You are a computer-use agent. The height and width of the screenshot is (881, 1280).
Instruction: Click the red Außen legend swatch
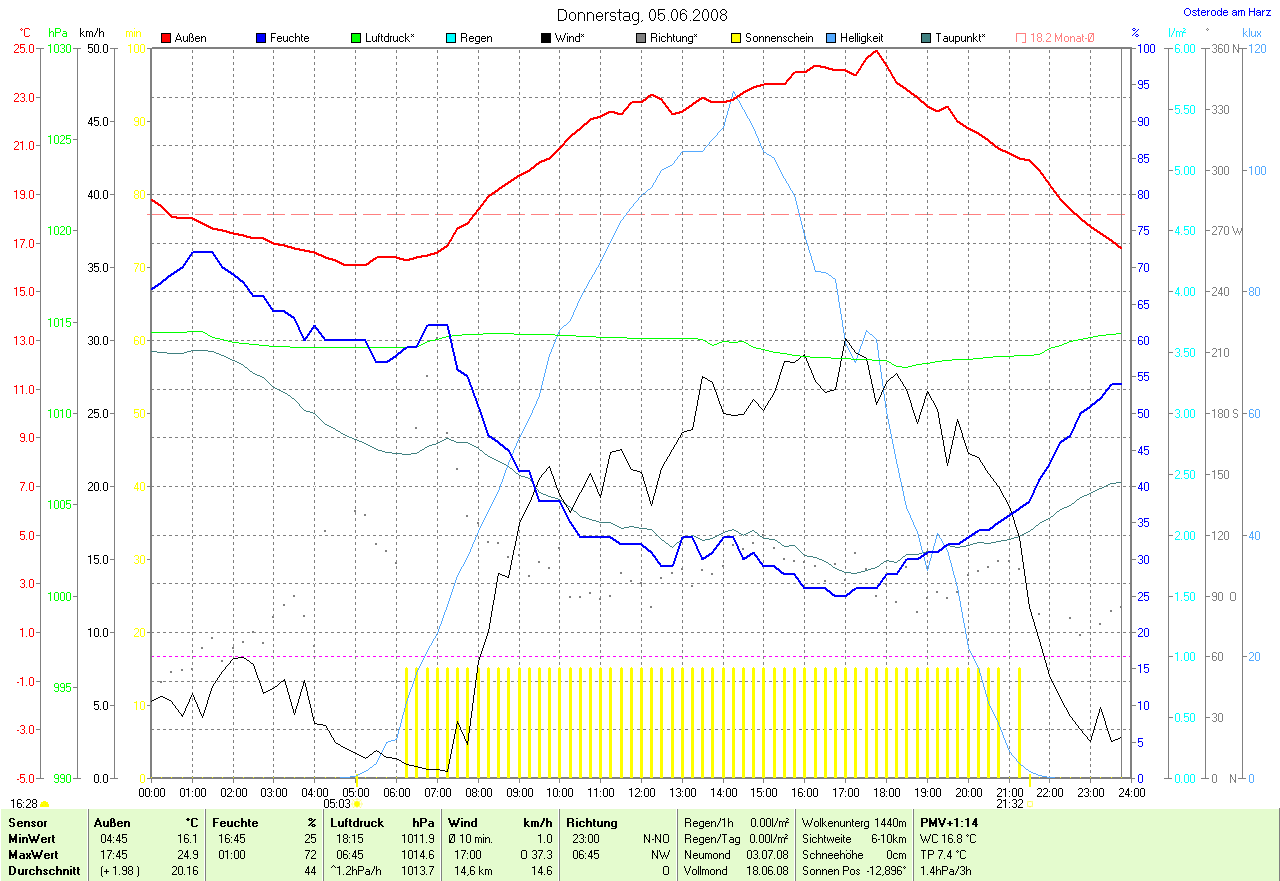(166, 38)
